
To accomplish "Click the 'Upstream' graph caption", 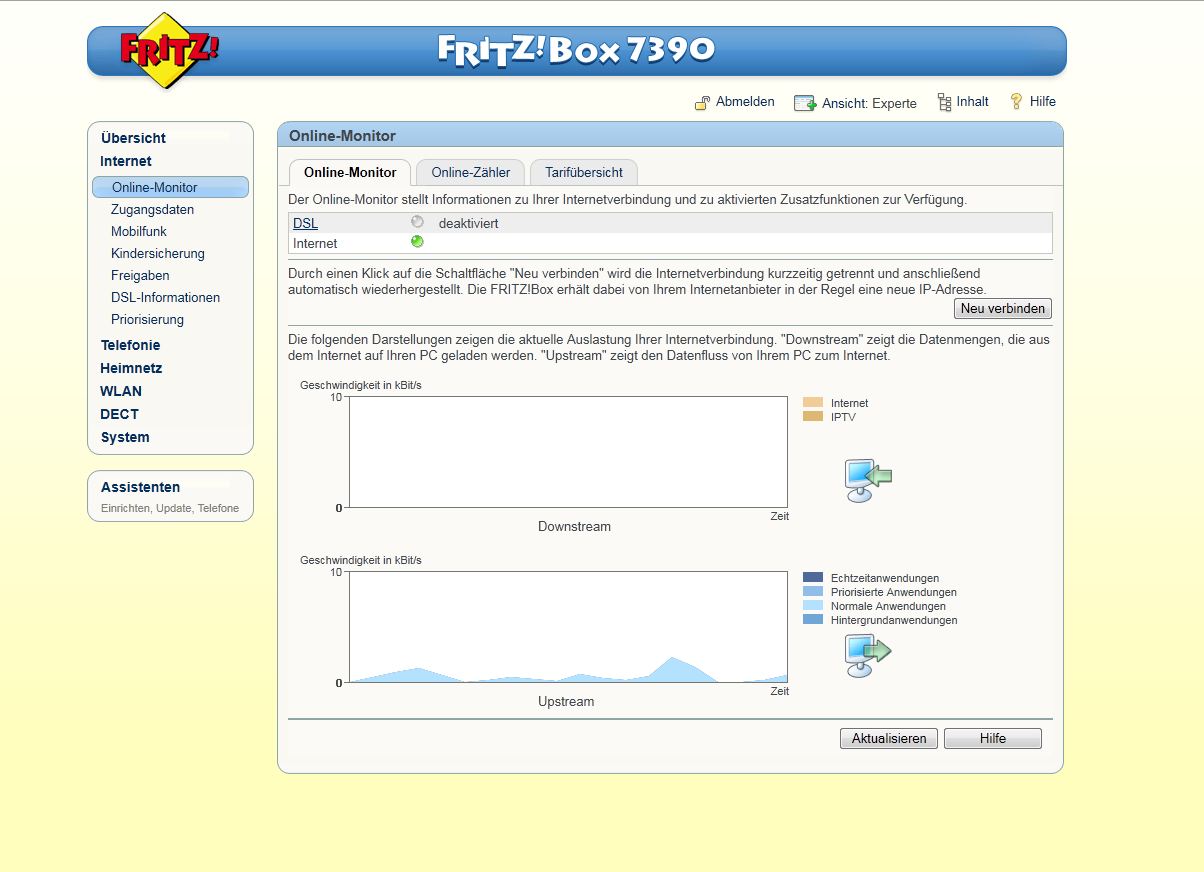I will pos(566,701).
